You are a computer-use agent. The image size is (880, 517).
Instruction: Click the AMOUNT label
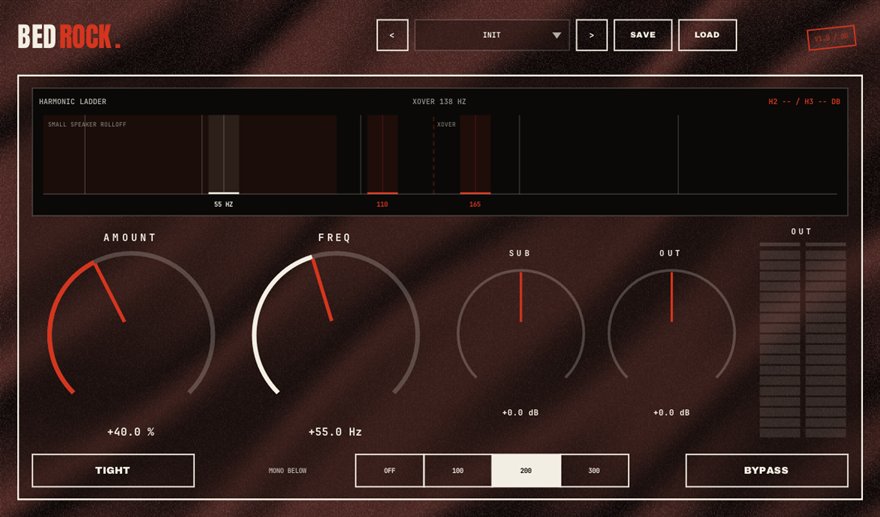[x=130, y=237]
